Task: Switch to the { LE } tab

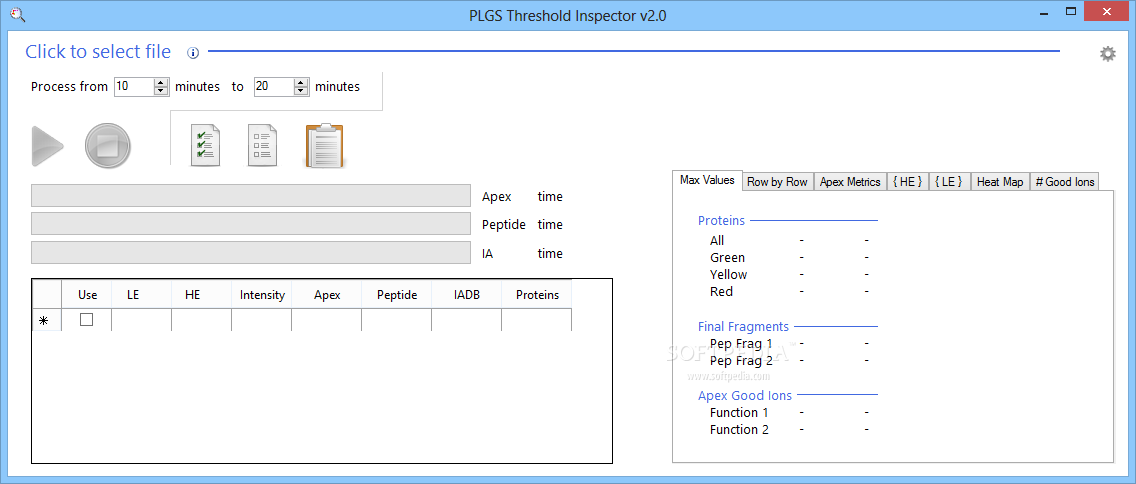Action: (x=949, y=182)
